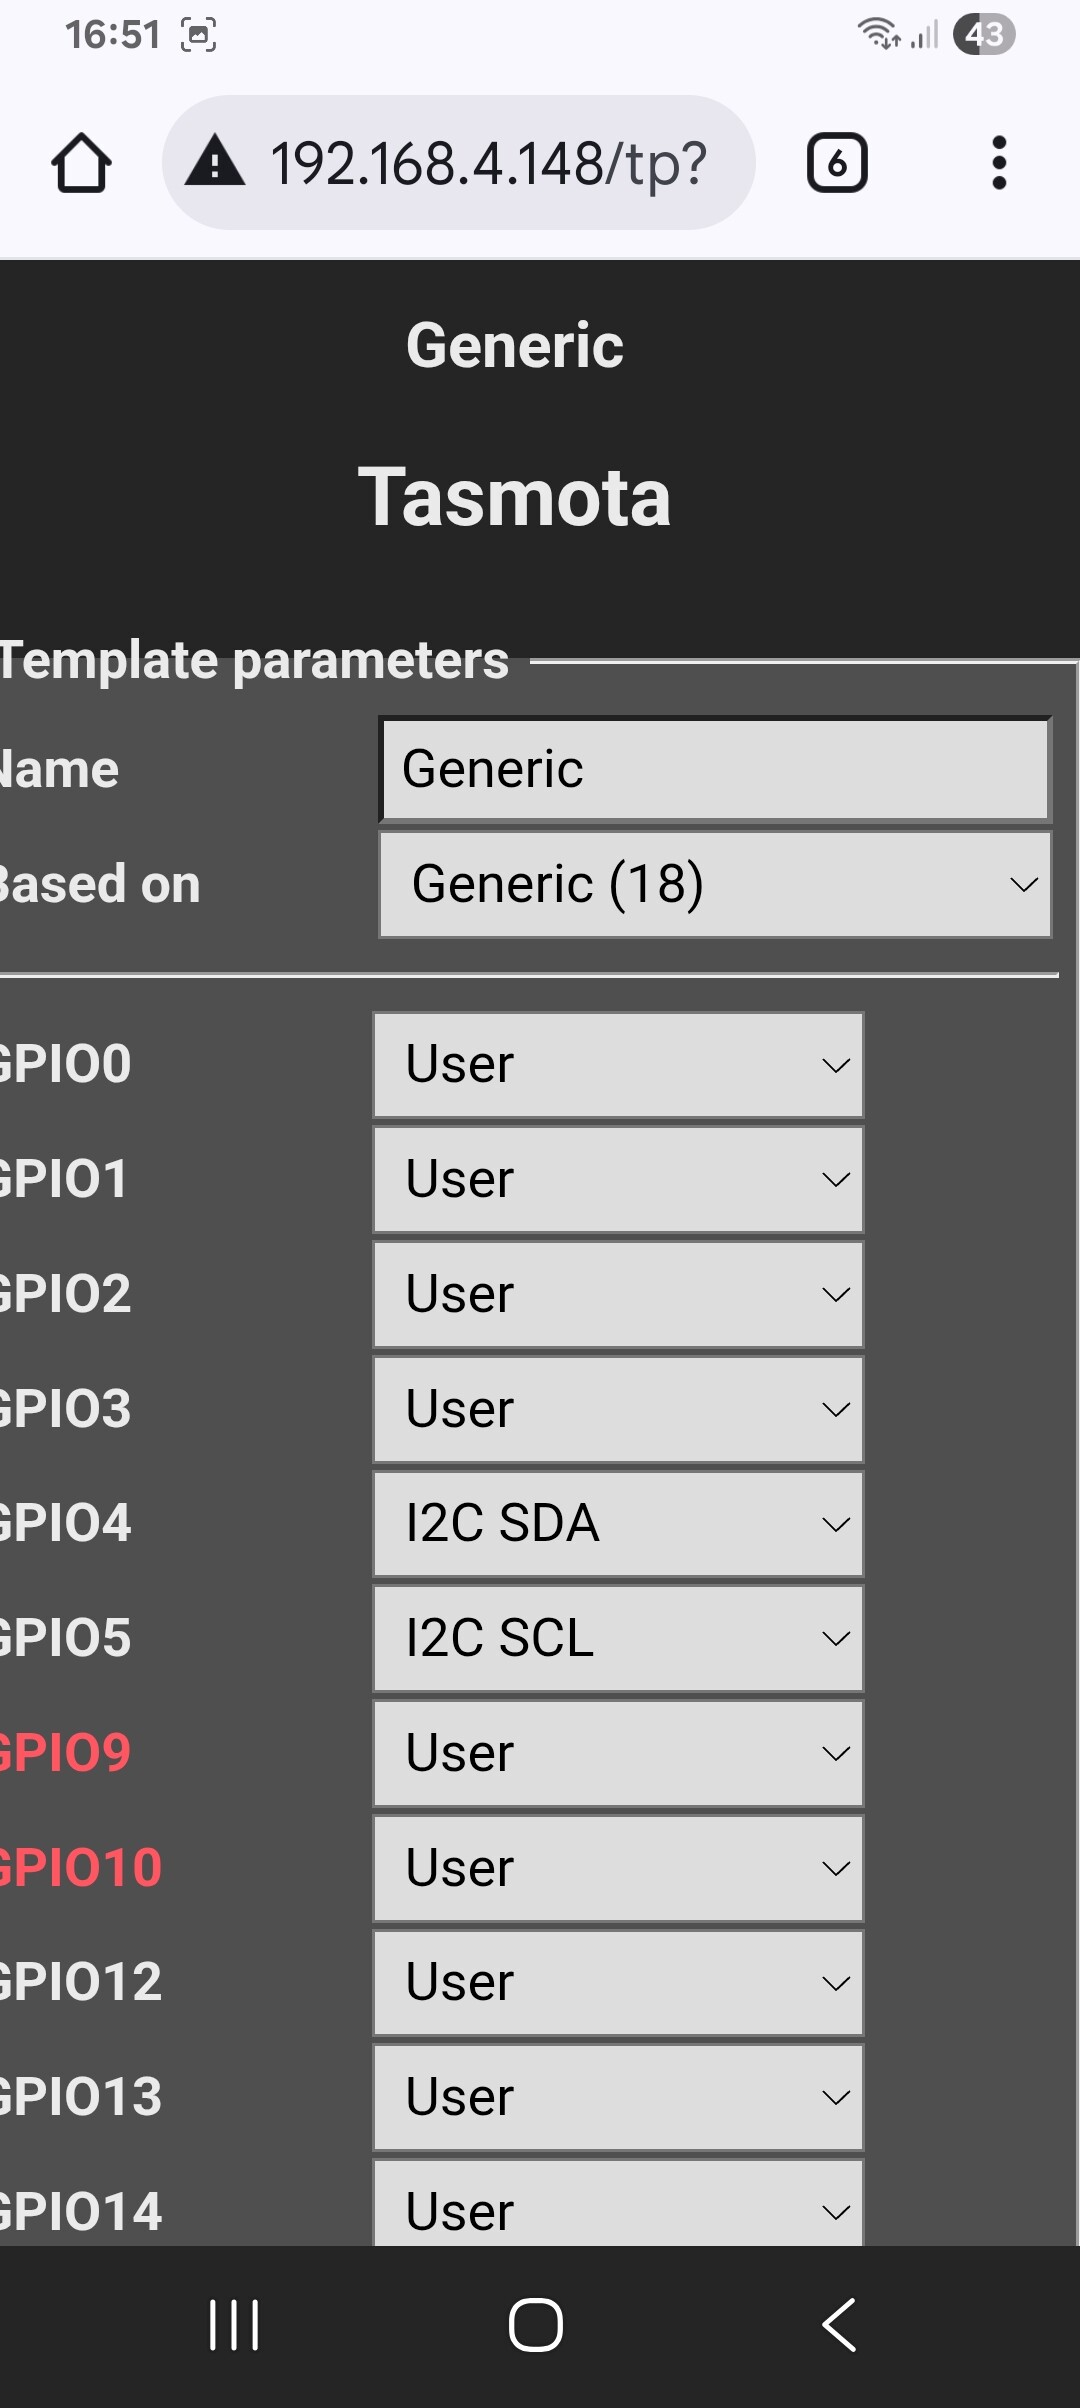Tap the Android home navigation button
This screenshot has height=2408, width=1080.
tap(536, 2325)
